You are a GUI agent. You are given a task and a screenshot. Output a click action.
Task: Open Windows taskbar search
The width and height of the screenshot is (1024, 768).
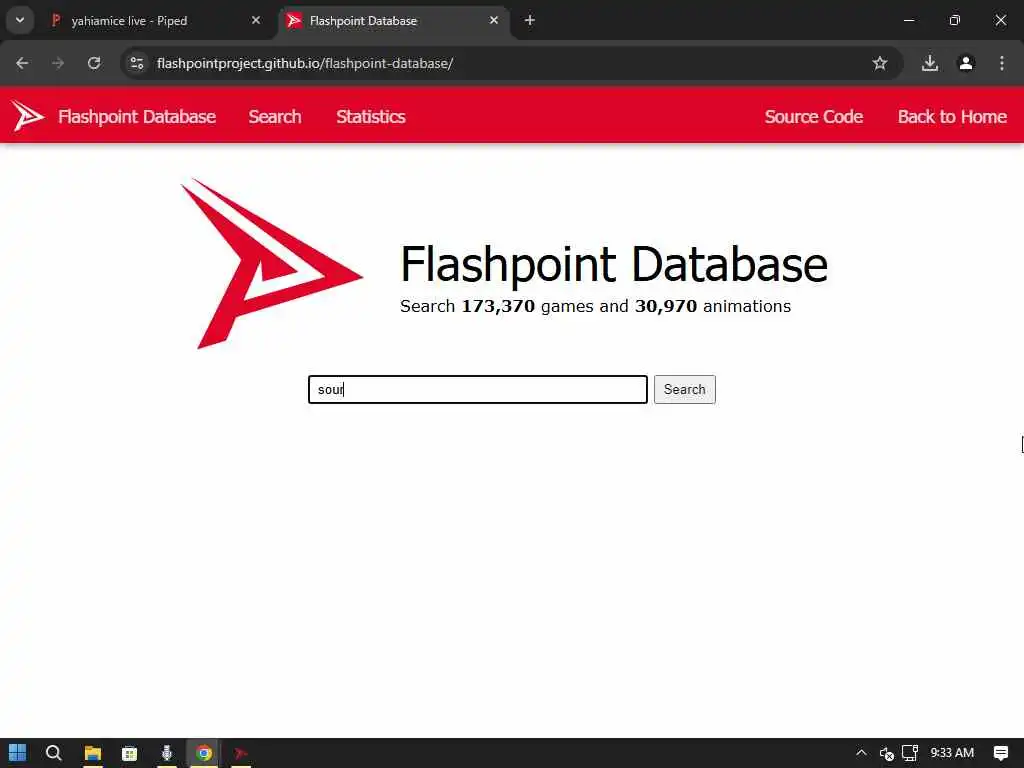[54, 753]
